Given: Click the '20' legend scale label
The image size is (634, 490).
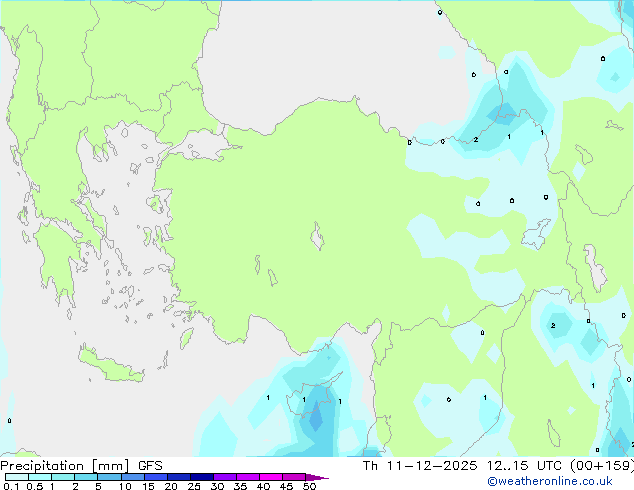Looking at the screenshot, I should pos(171,486).
